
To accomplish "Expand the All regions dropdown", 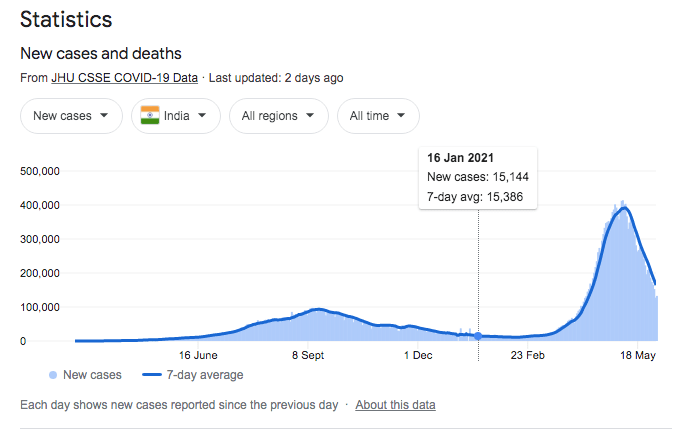I will (279, 116).
